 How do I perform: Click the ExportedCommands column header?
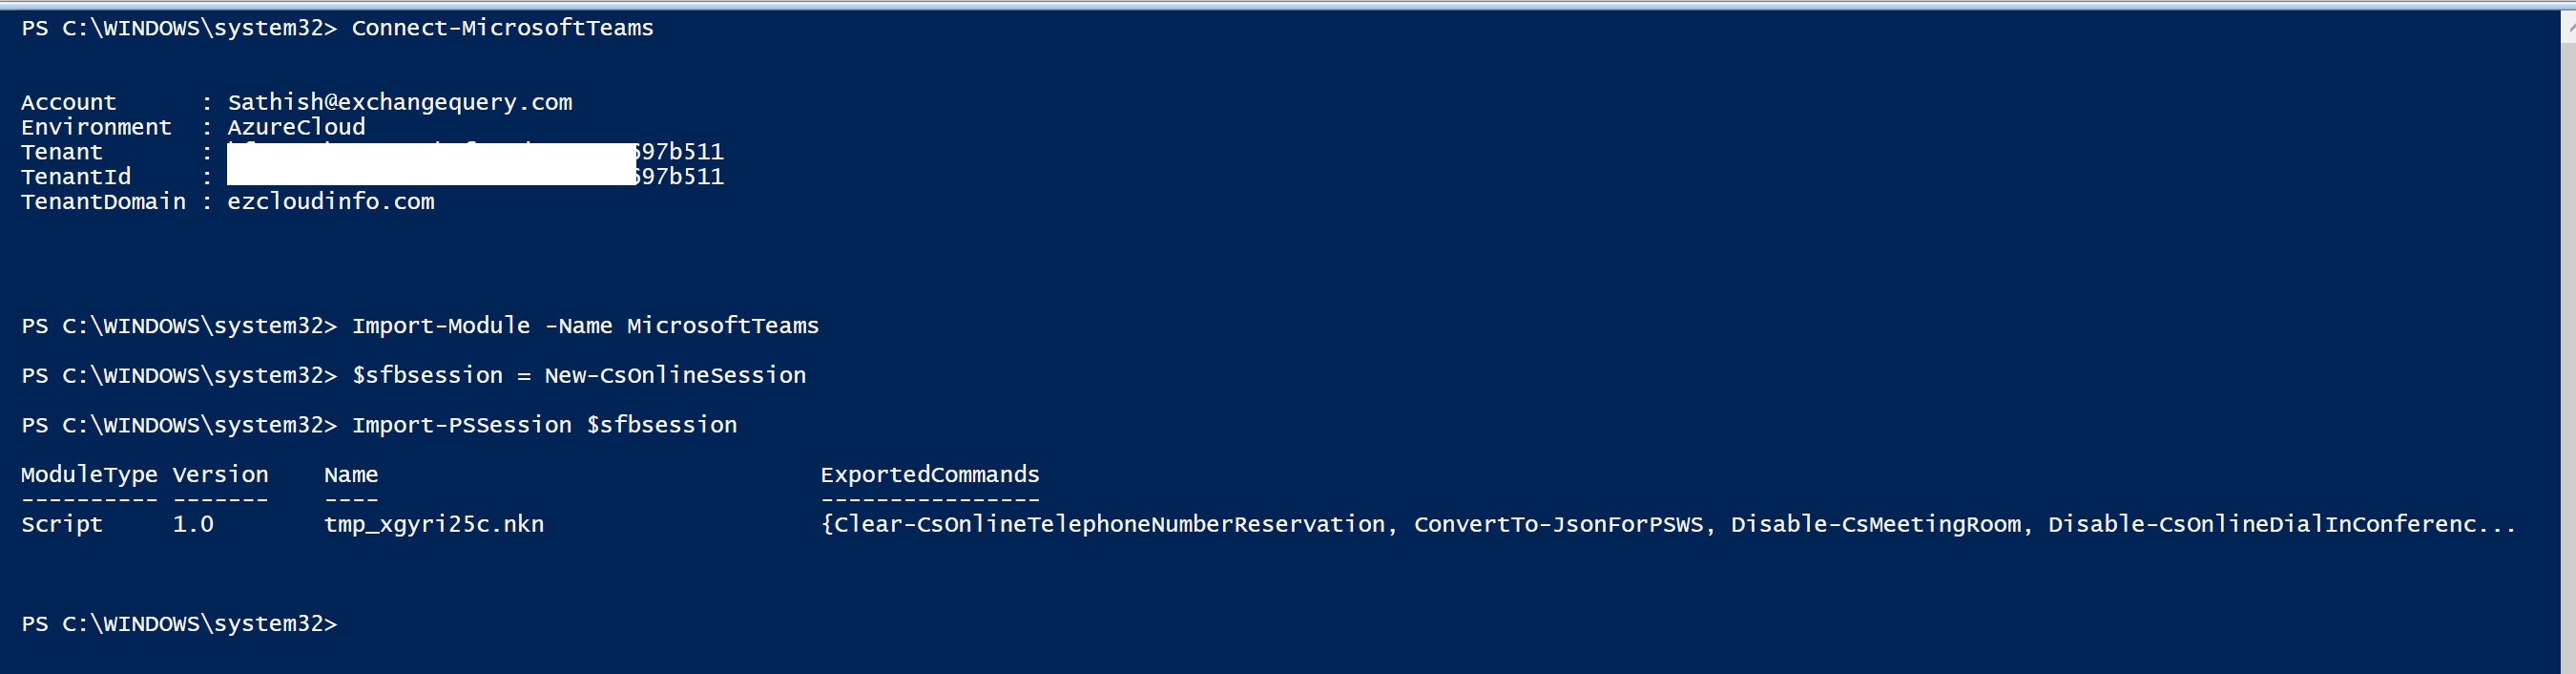tap(930, 475)
